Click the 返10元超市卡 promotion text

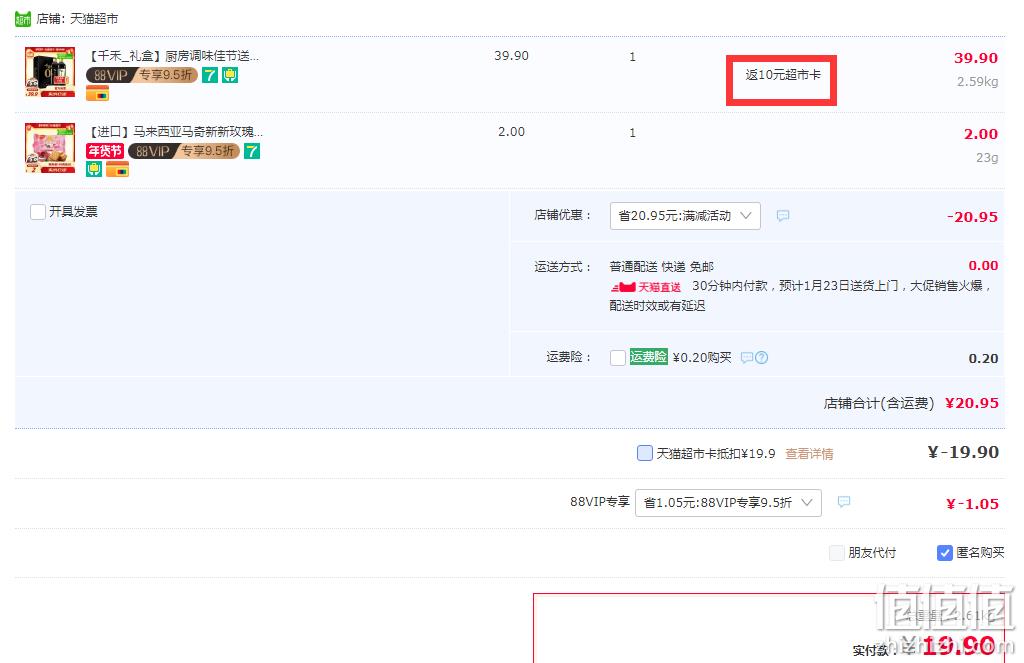click(x=783, y=75)
